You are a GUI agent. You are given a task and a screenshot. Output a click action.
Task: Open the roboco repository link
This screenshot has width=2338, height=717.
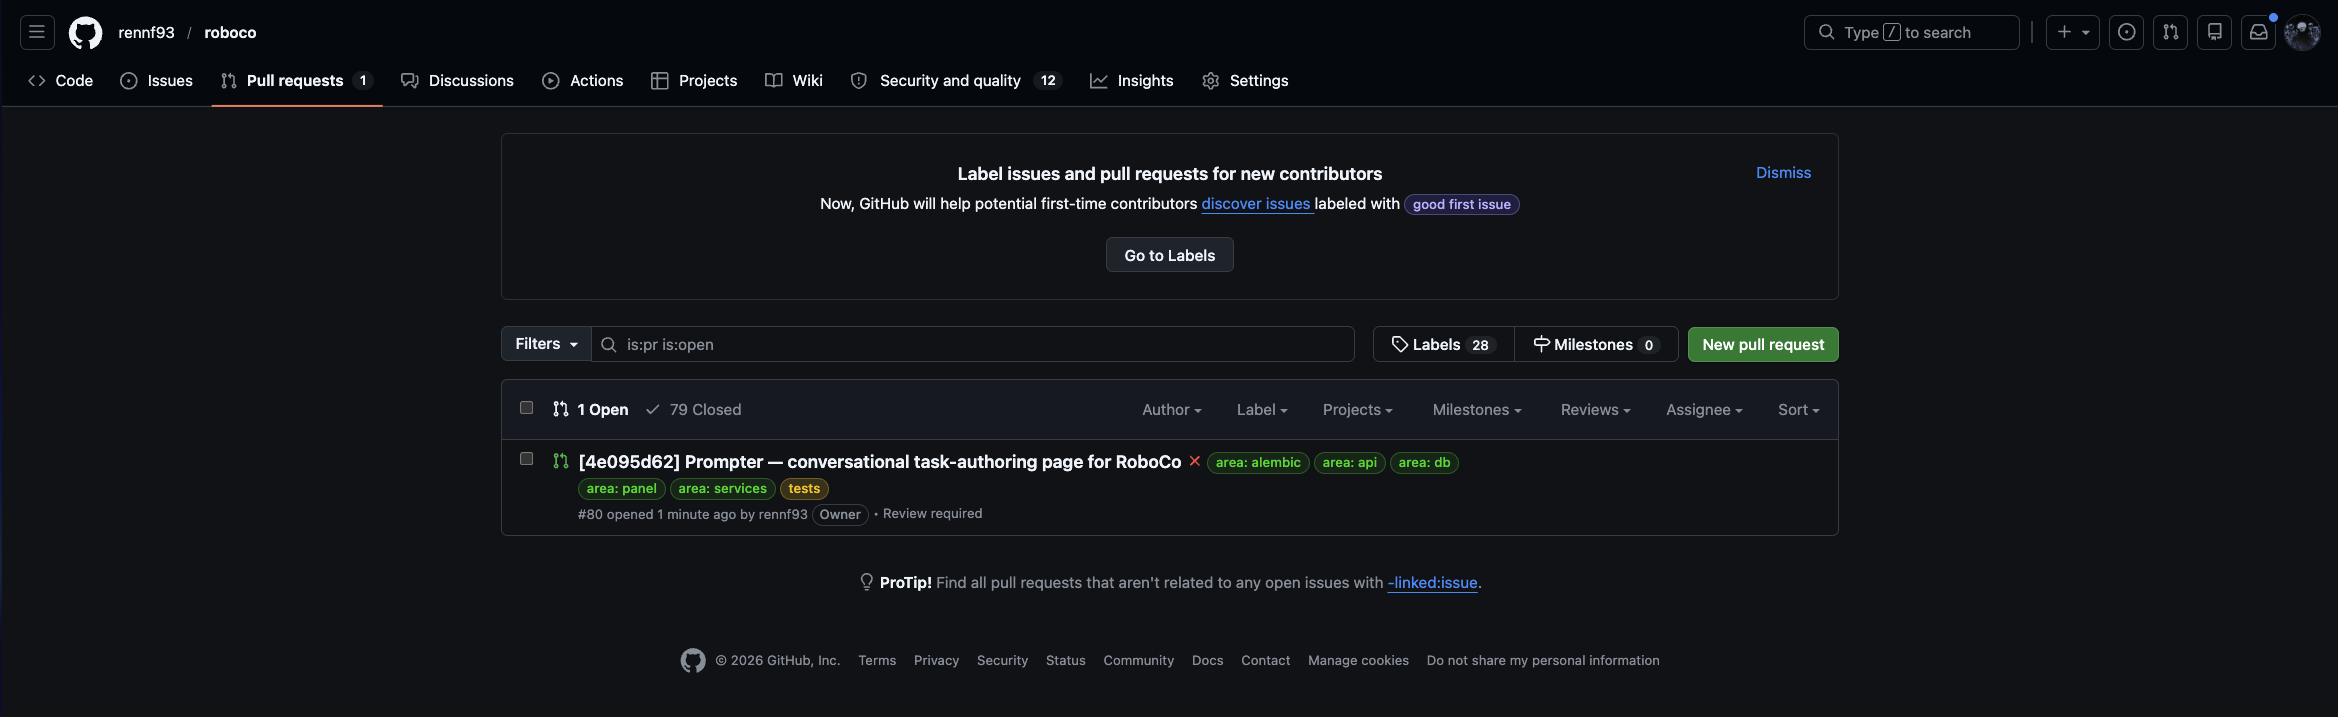230,32
